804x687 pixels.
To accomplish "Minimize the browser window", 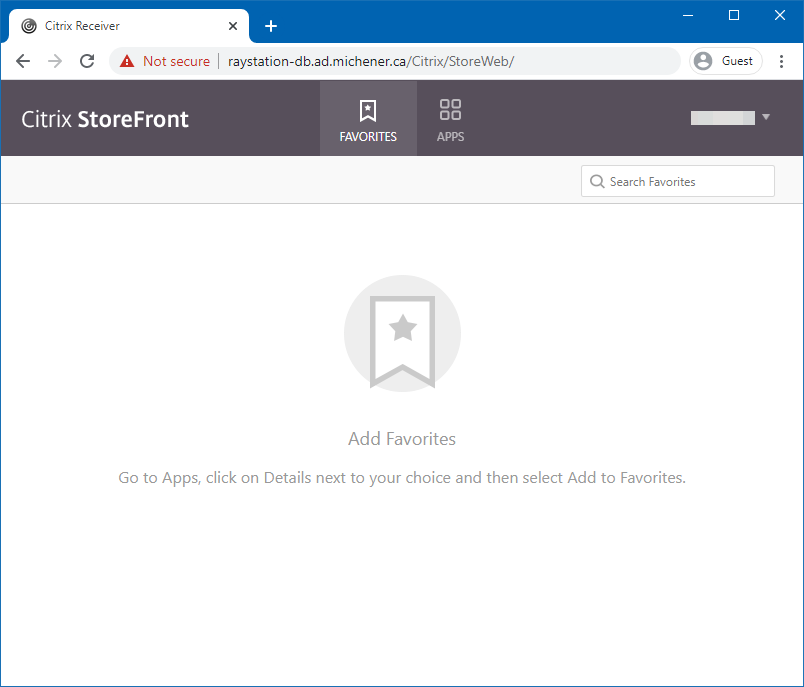I will [688, 15].
